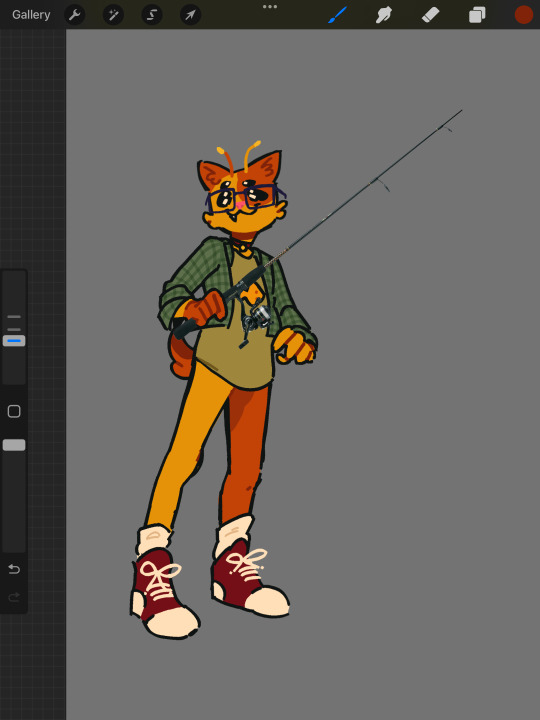The width and height of the screenshot is (540, 720).
Task: Activate the Transform arrow tool
Action: [190, 15]
